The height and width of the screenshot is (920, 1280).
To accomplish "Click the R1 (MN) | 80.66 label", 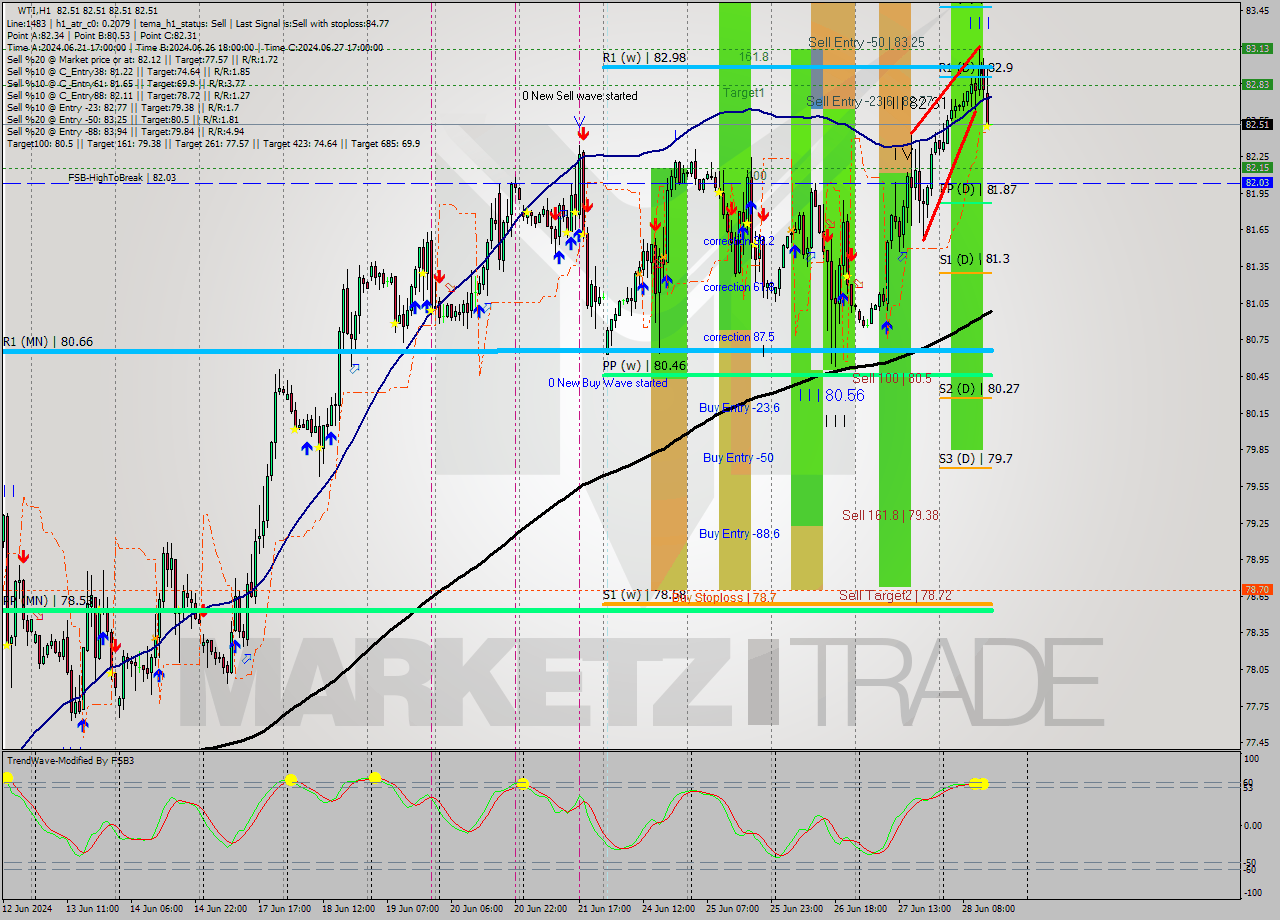I will [48, 341].
